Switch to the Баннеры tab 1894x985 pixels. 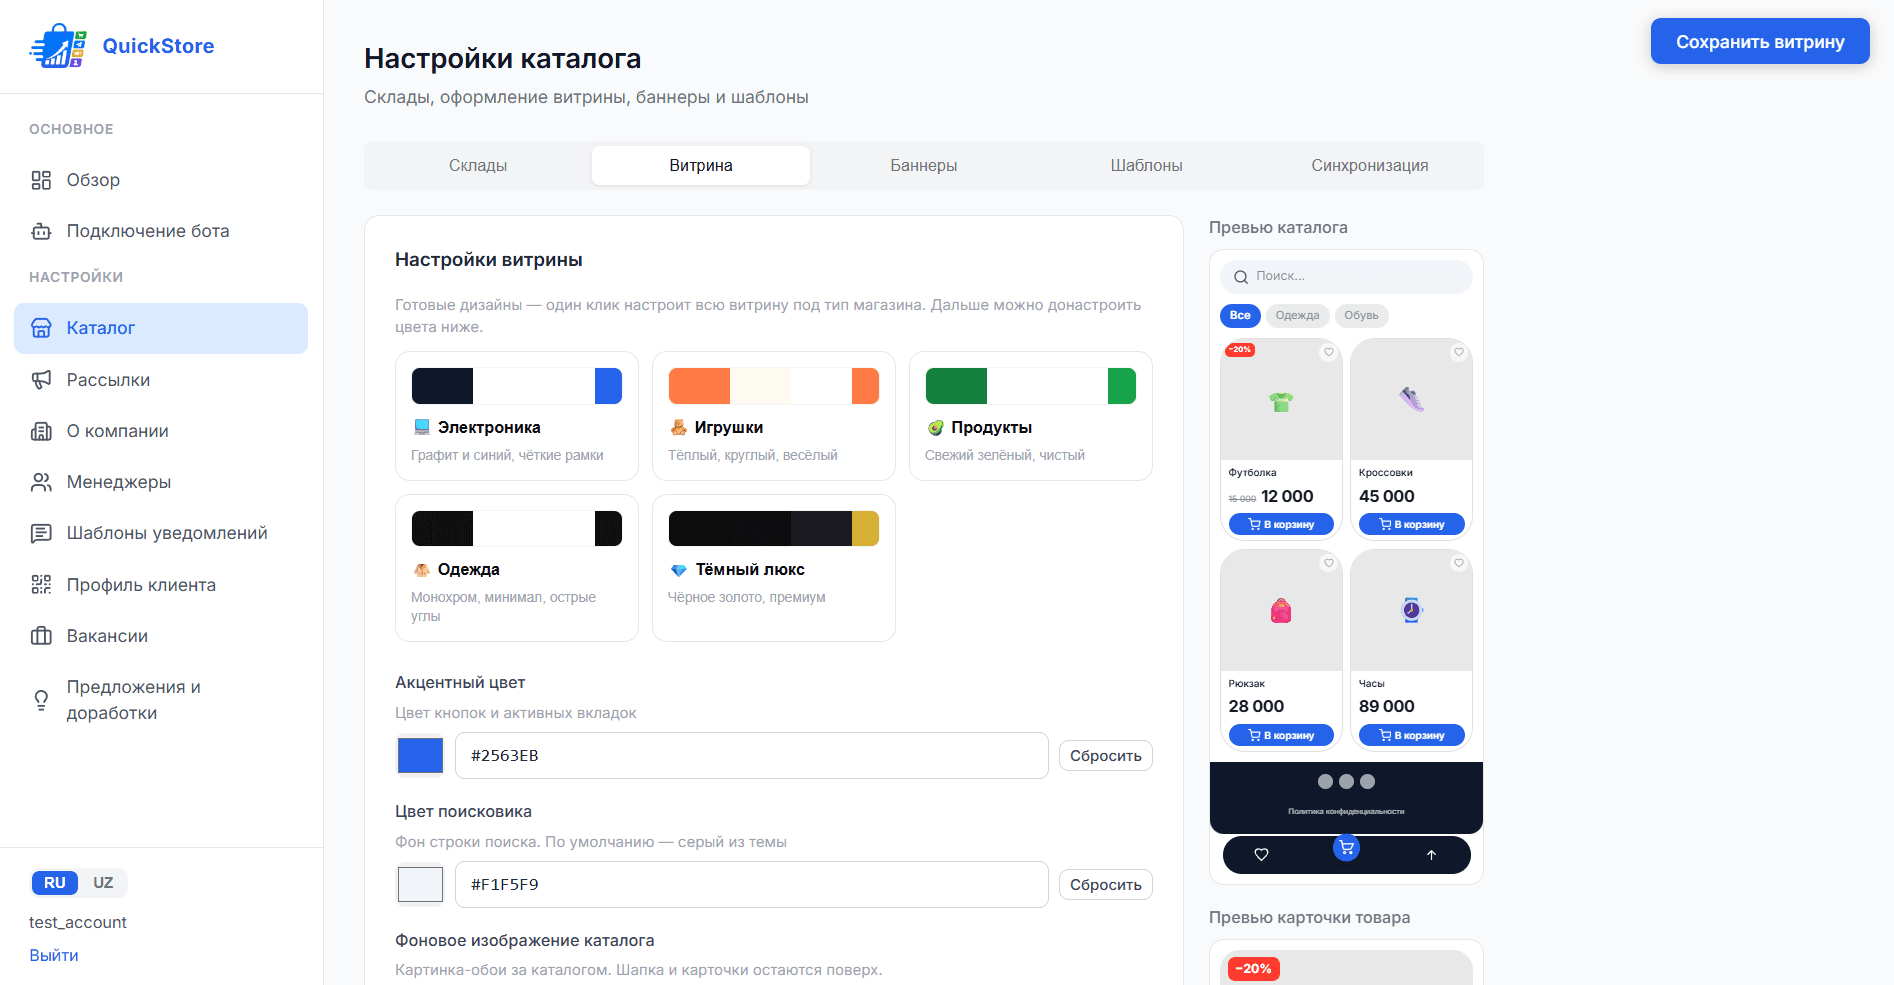(x=924, y=166)
